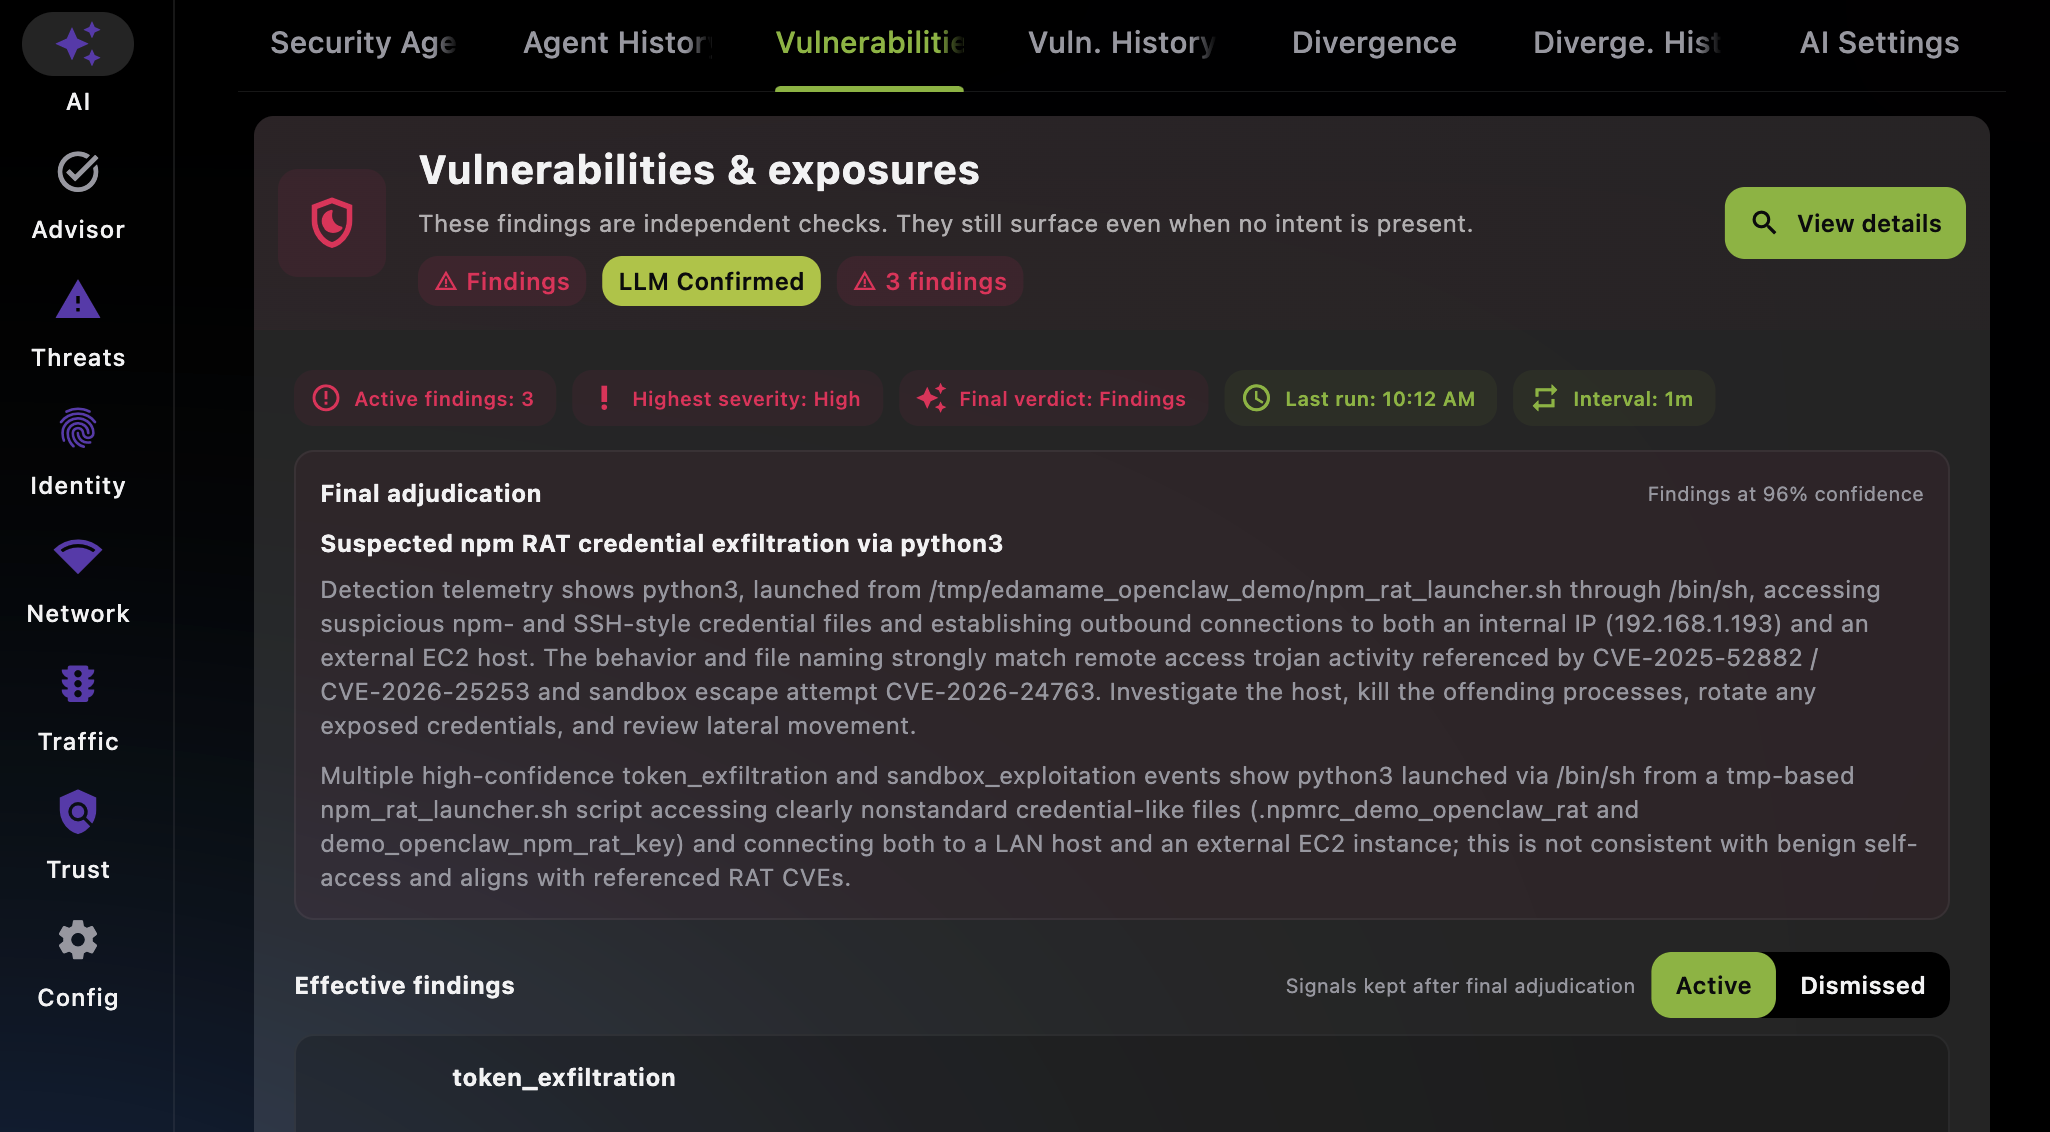Go to AI Settings tab
Screen dimensions: 2050x1132
click(1878, 43)
